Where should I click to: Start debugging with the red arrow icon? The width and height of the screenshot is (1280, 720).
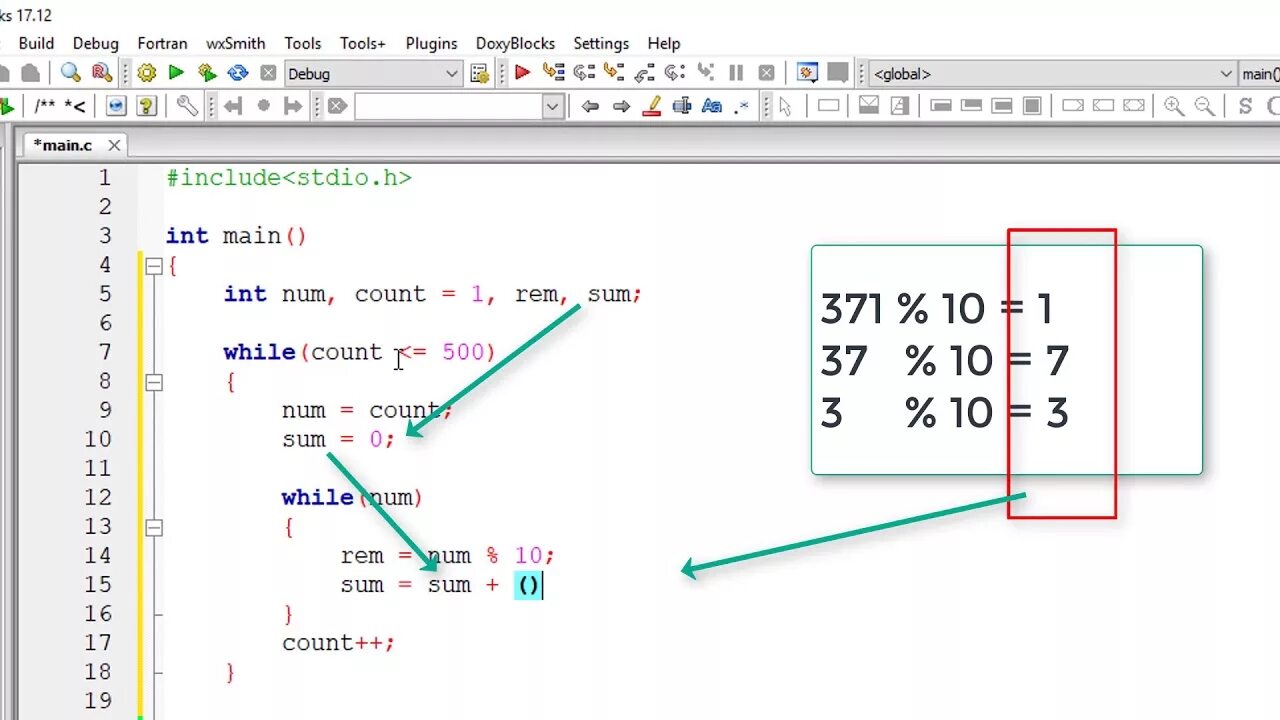point(522,73)
